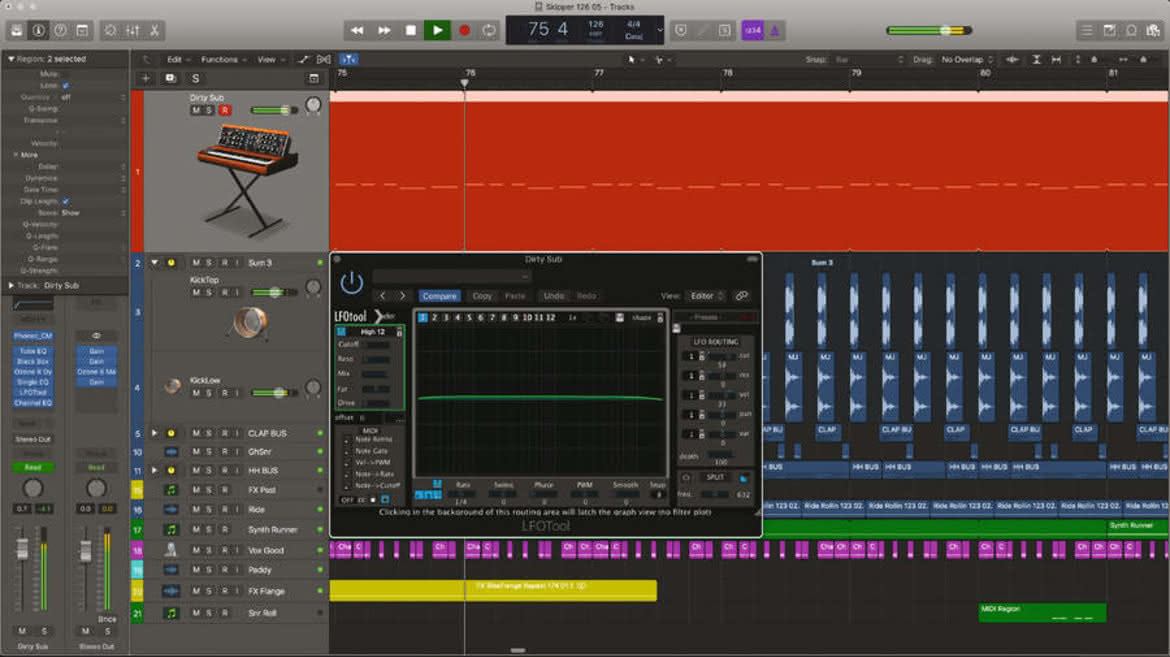This screenshot has width=1170, height=657.
Task: Open the Drag mode No Overlap dropdown
Action: (x=966, y=60)
